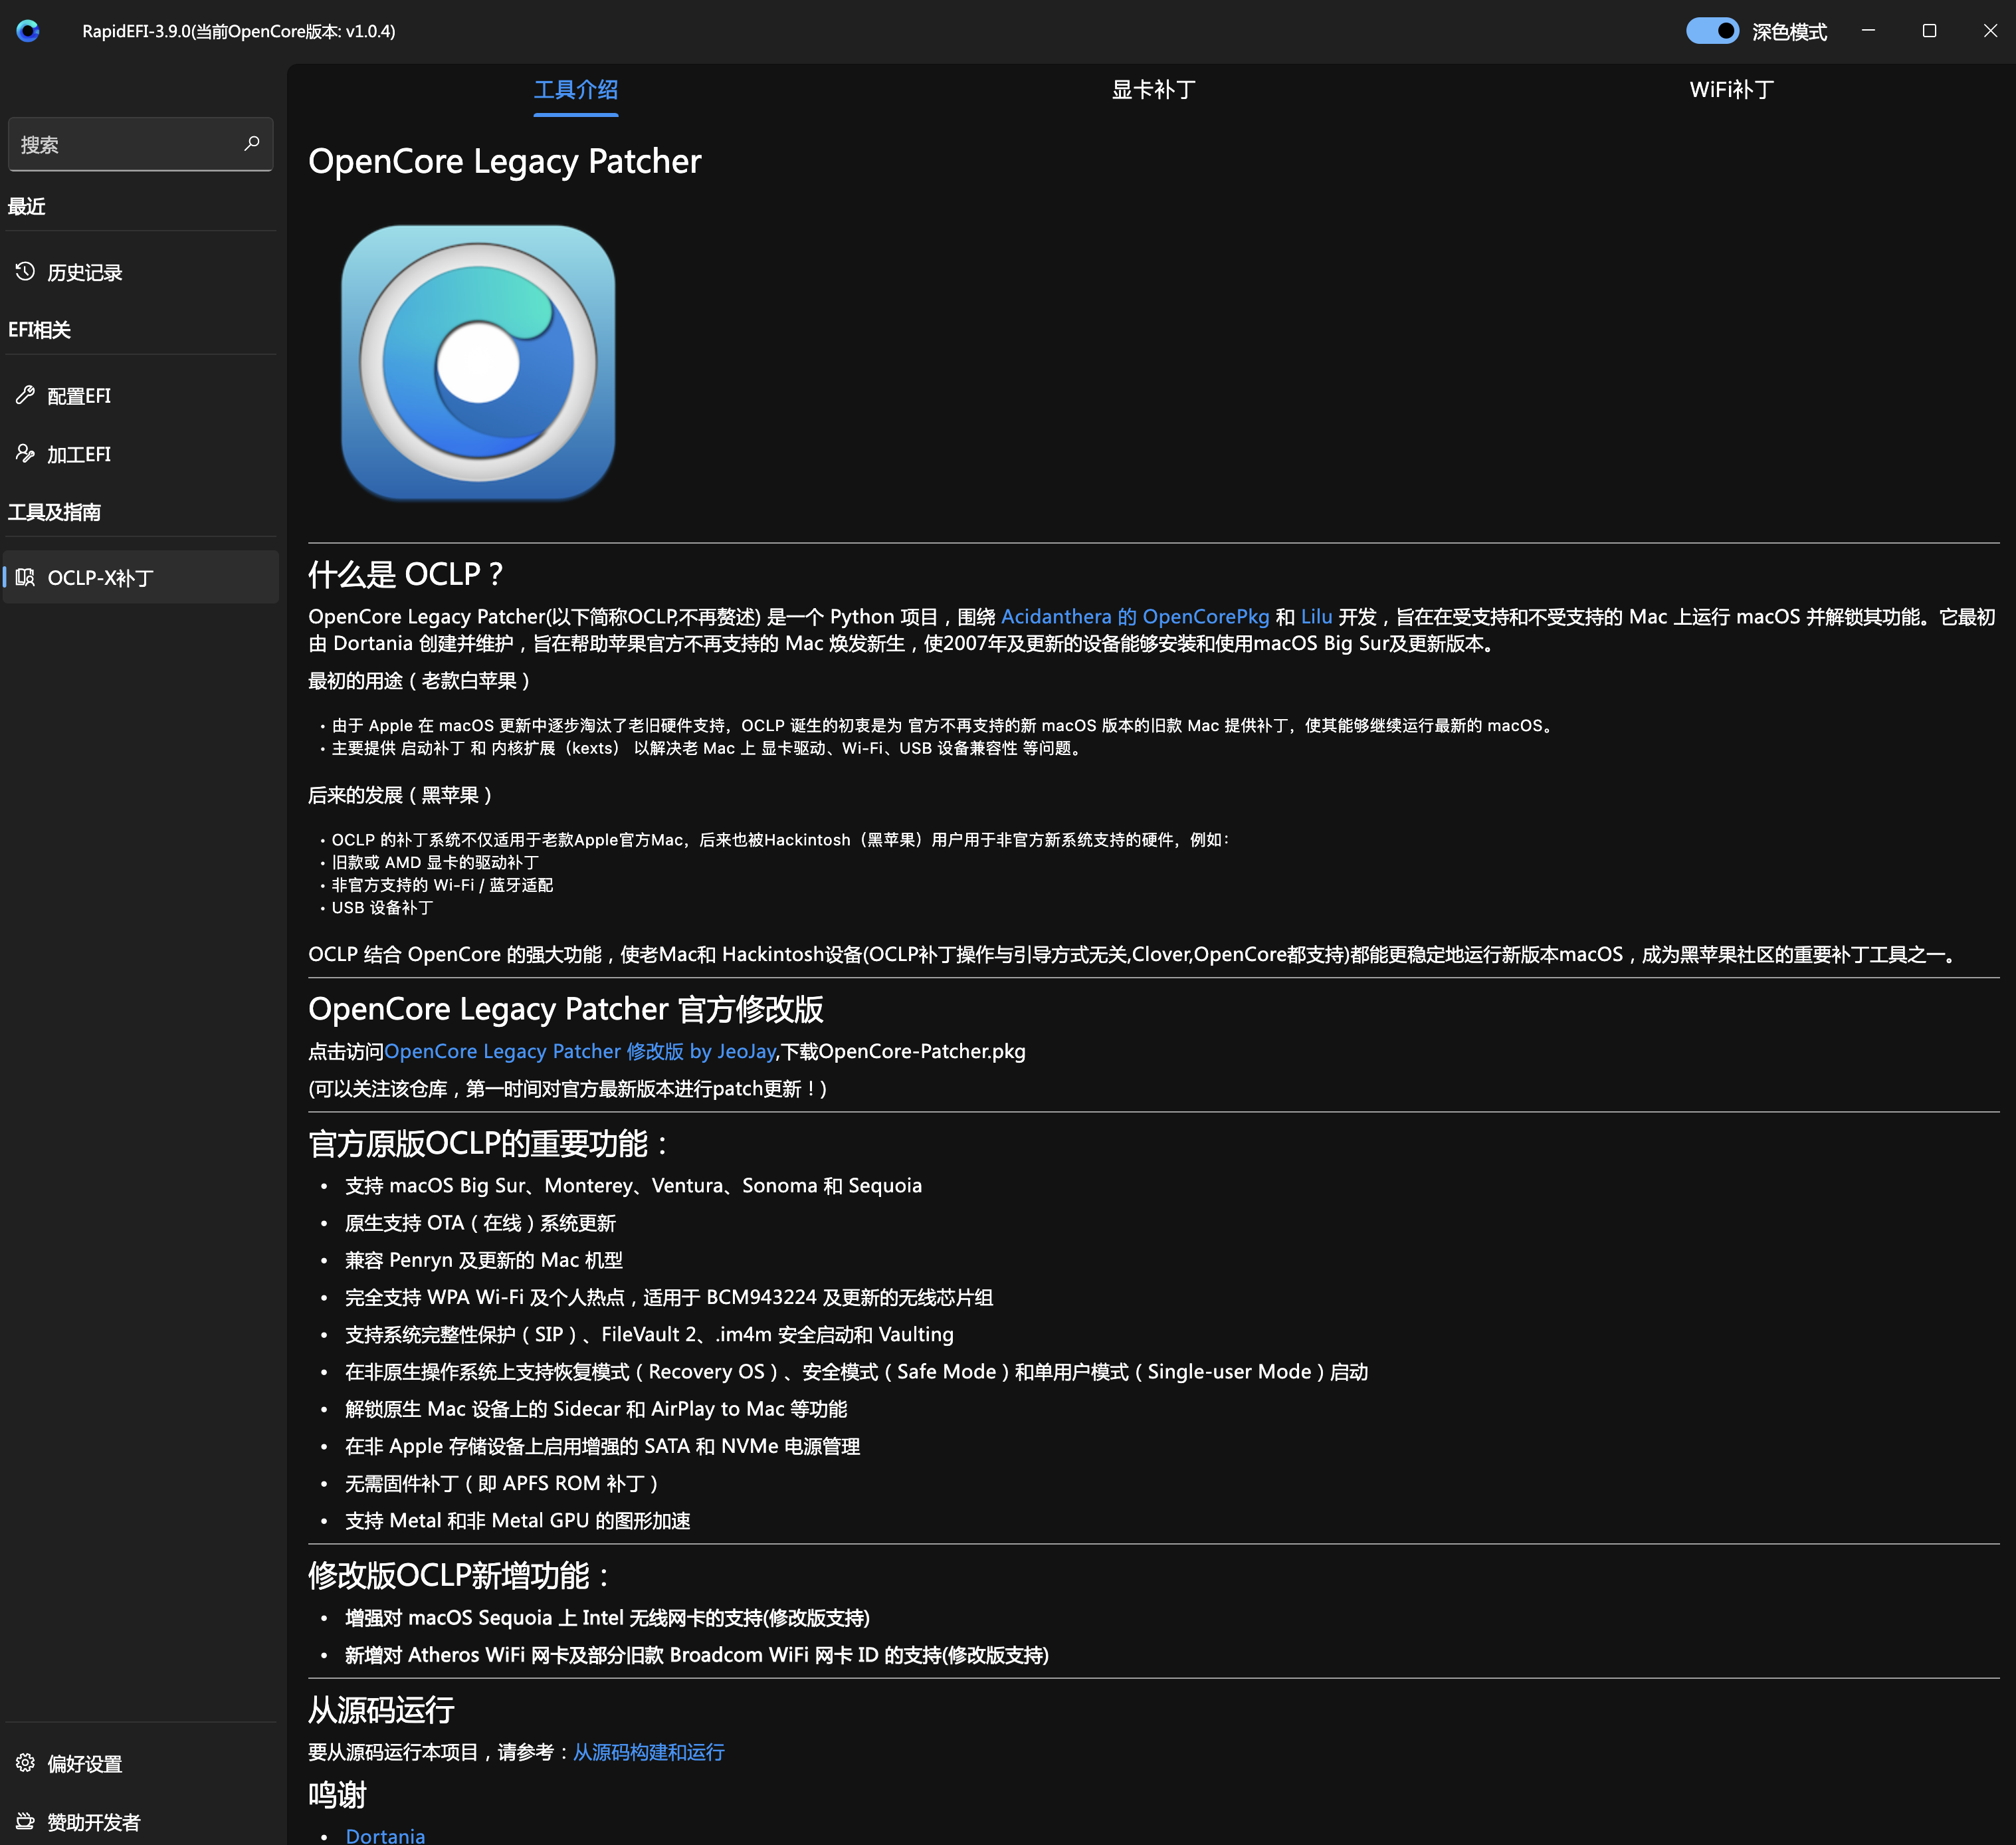
Task: Open the Lilu hyperlink
Action: 1316,617
